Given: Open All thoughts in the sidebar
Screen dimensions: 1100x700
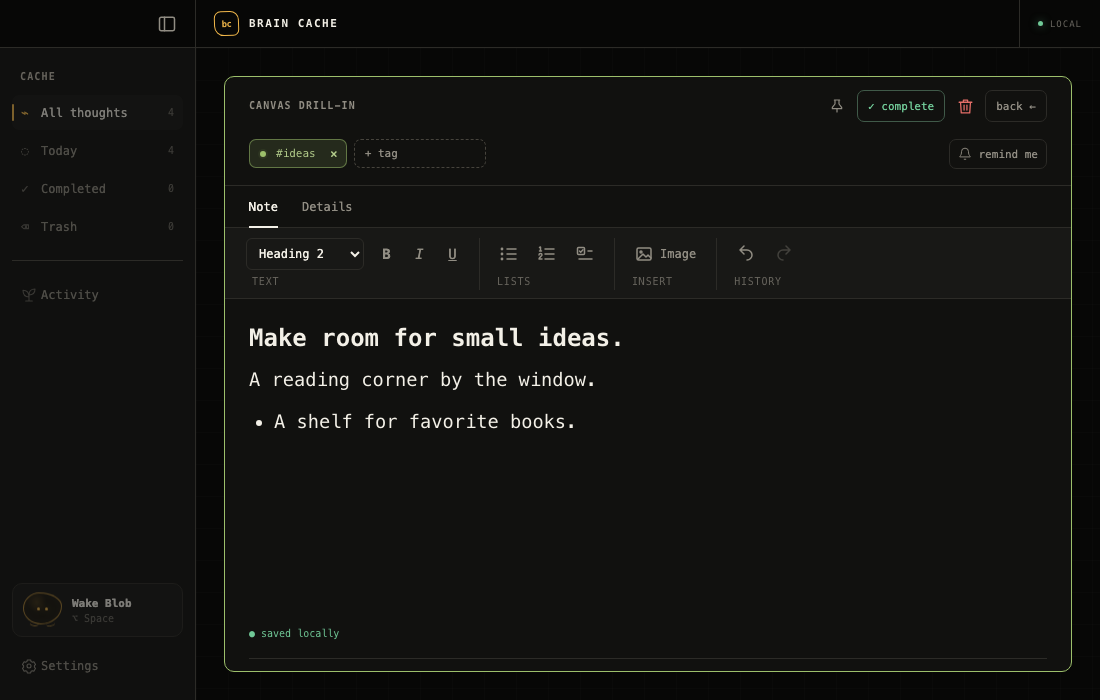Looking at the screenshot, I should [x=98, y=113].
